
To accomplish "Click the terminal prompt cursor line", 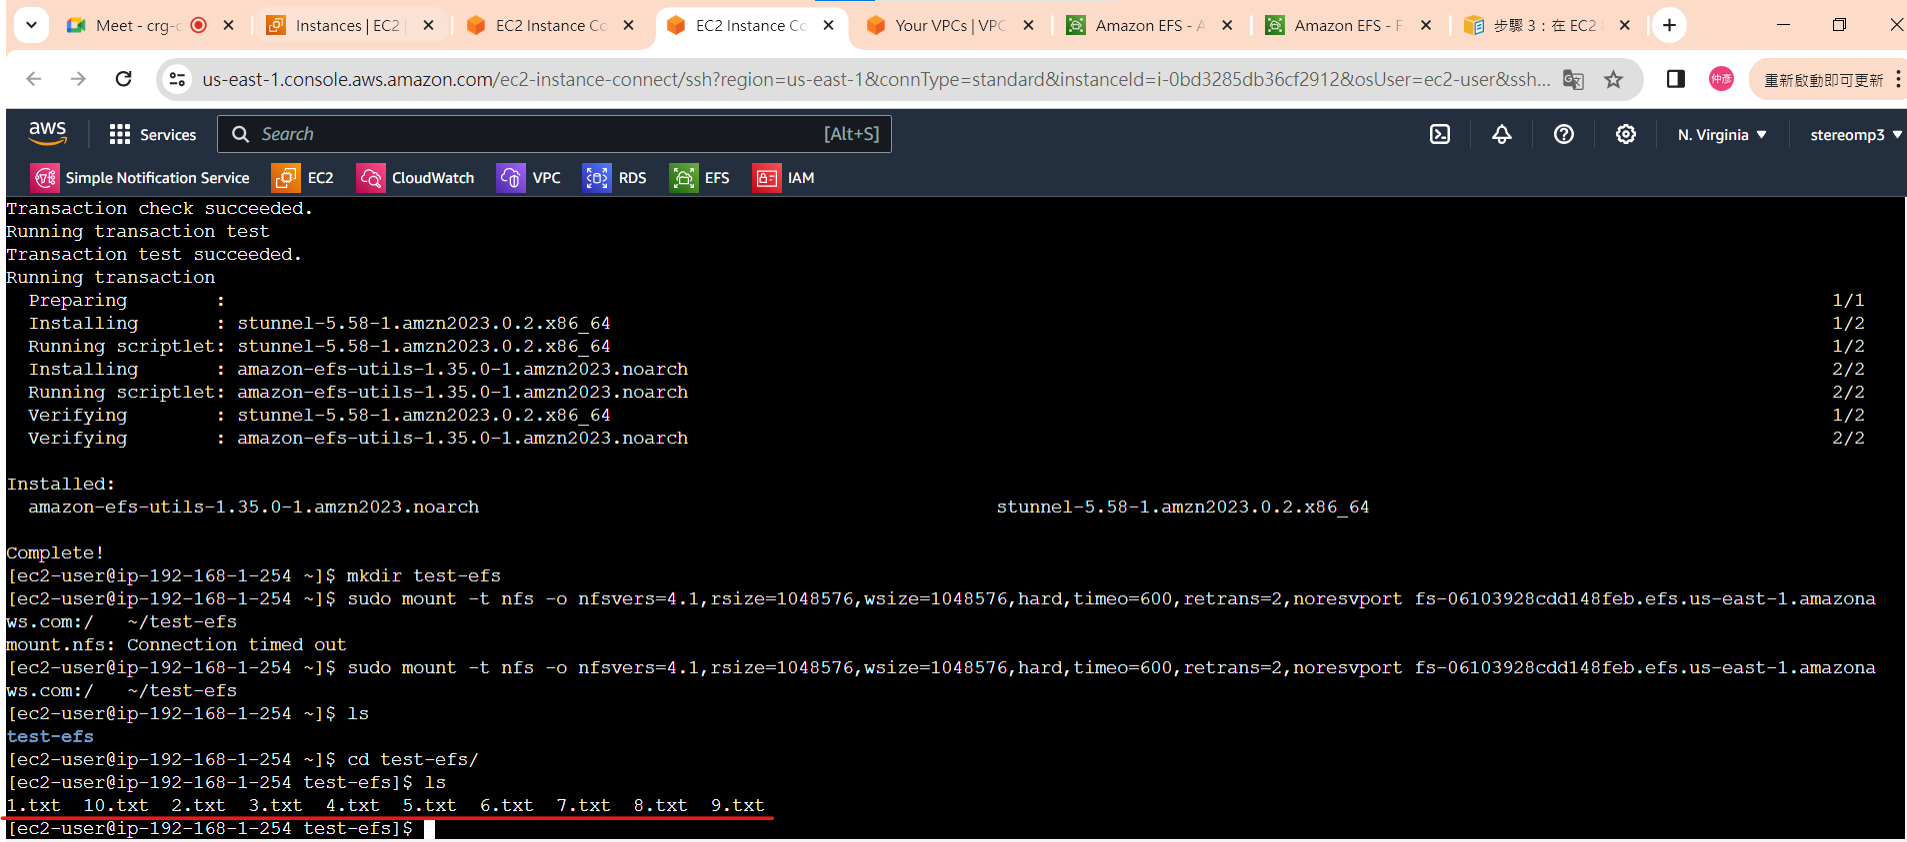I will pos(221,828).
